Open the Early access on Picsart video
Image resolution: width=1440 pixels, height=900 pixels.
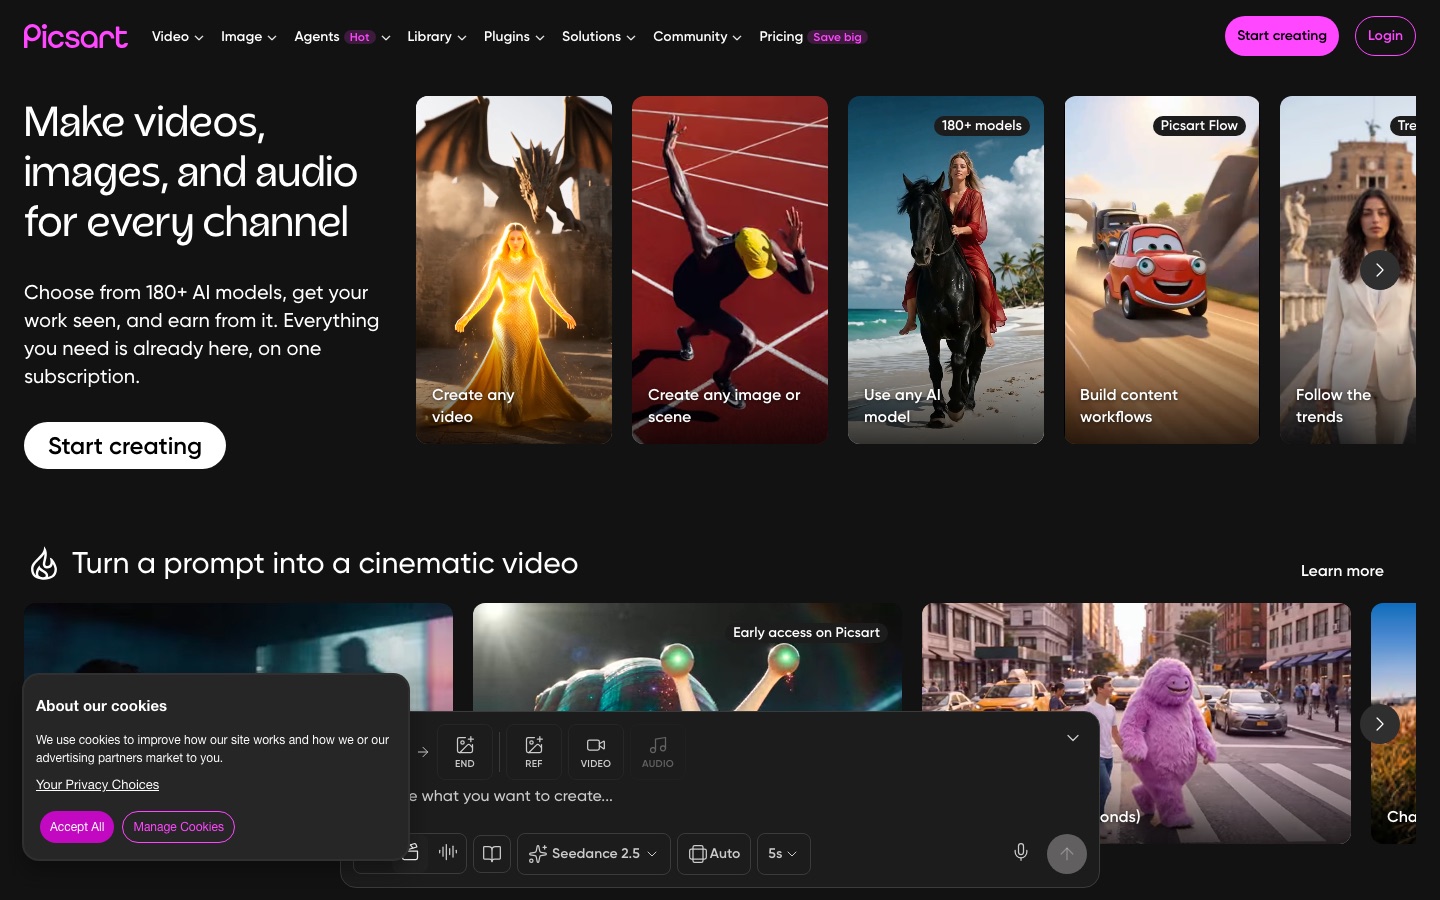[x=687, y=656]
